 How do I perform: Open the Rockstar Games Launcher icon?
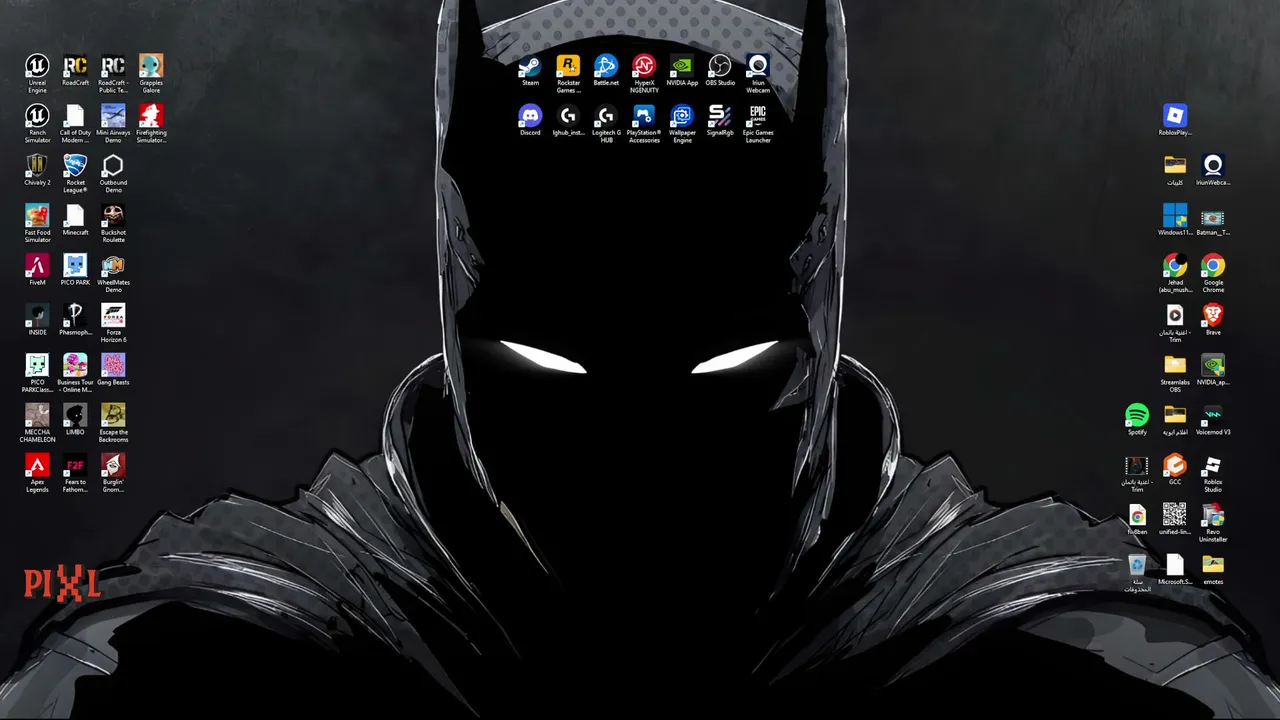(x=568, y=73)
